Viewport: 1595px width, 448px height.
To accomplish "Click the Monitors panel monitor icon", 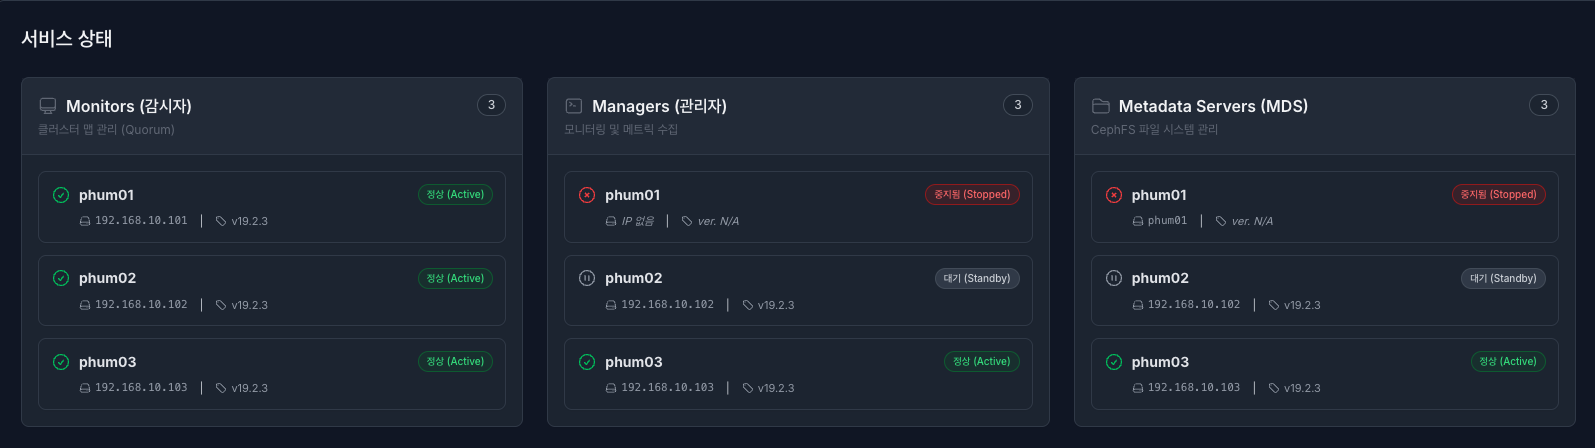I will pos(47,106).
